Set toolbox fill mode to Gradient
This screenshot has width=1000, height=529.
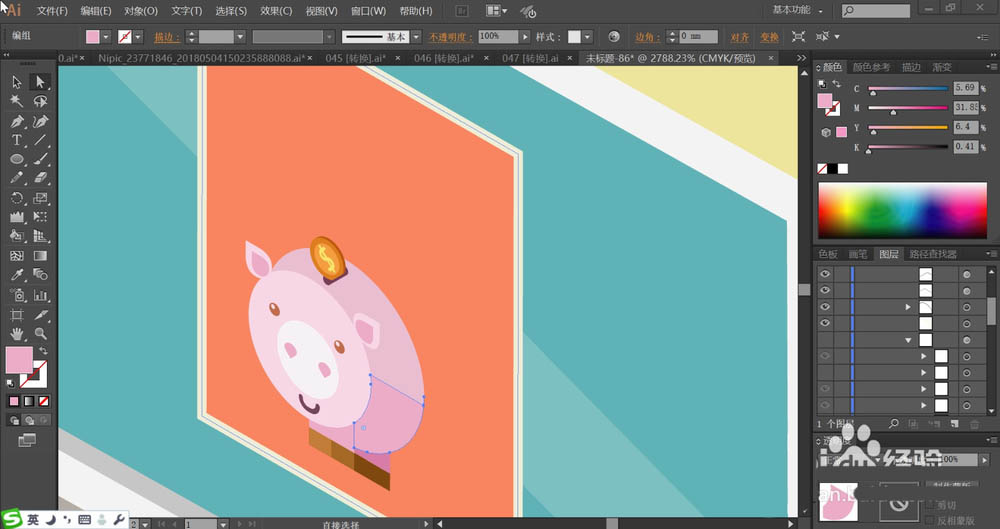point(29,401)
